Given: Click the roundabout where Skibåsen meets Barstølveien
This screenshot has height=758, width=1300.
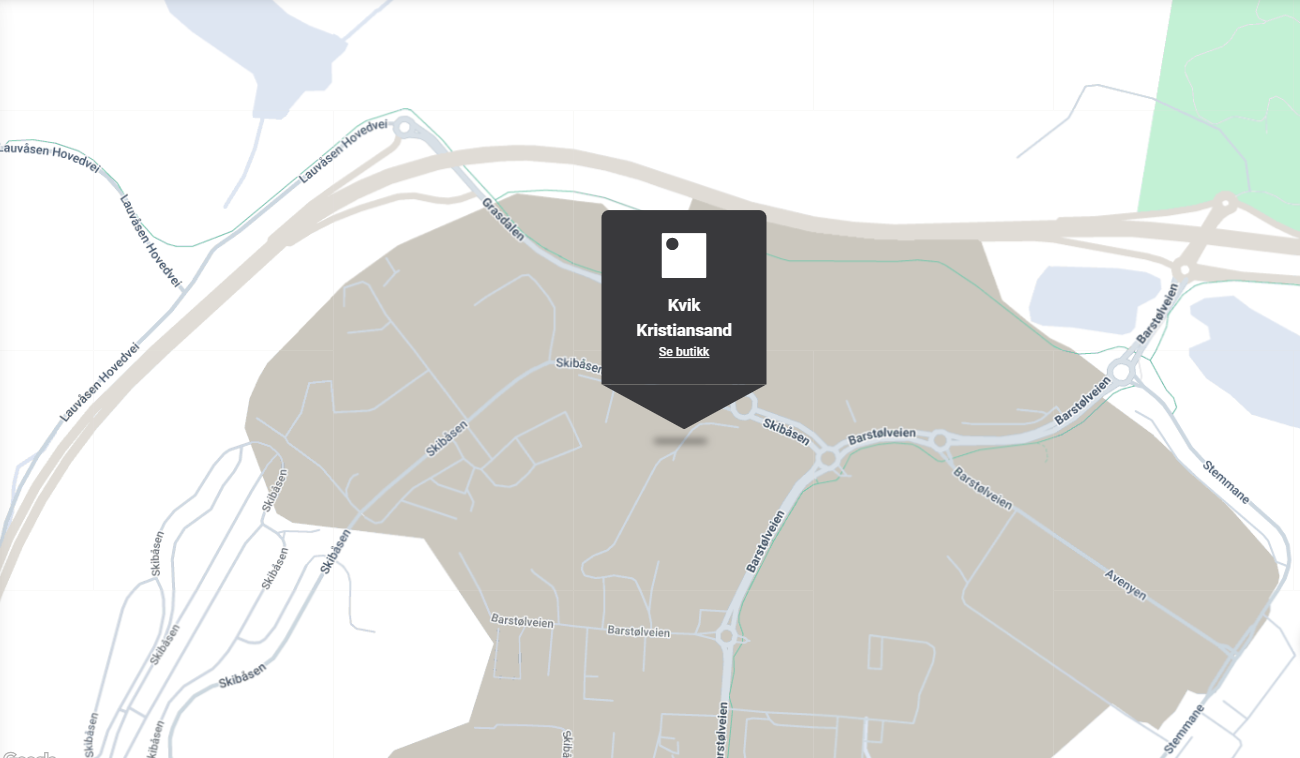Looking at the screenshot, I should click(828, 458).
